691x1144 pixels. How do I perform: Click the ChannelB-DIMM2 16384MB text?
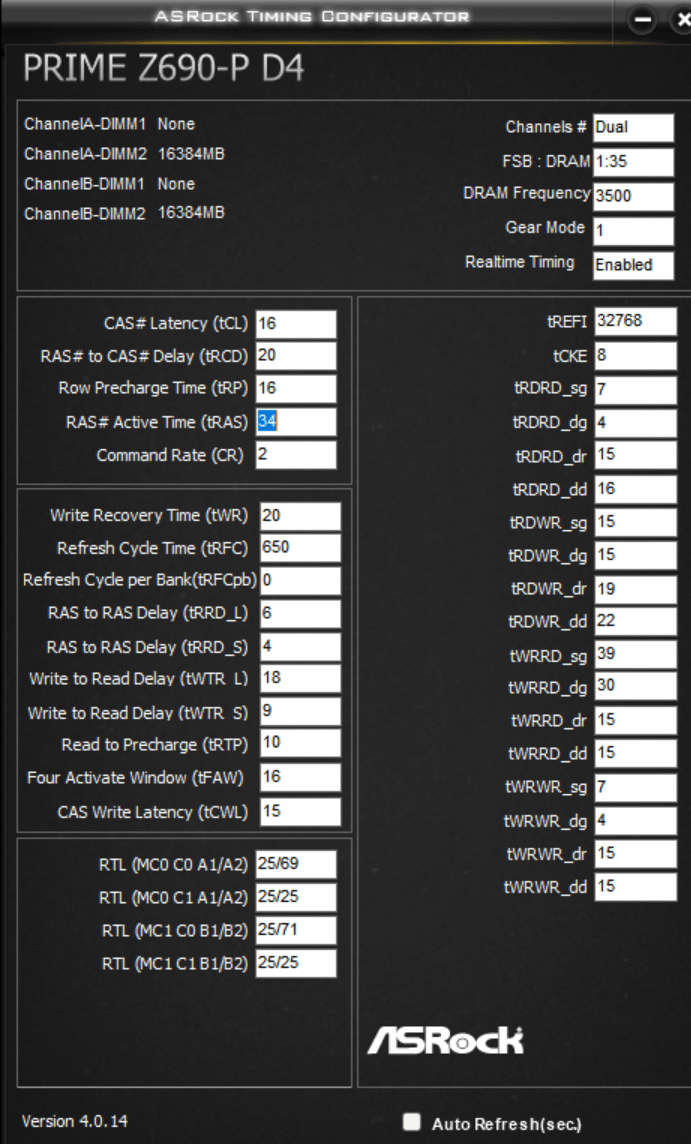coord(124,213)
